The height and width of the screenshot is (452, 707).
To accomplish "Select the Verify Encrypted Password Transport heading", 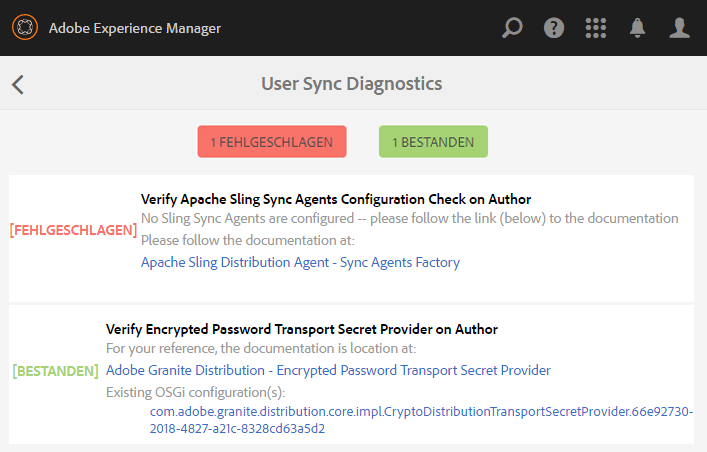I will click(302, 329).
